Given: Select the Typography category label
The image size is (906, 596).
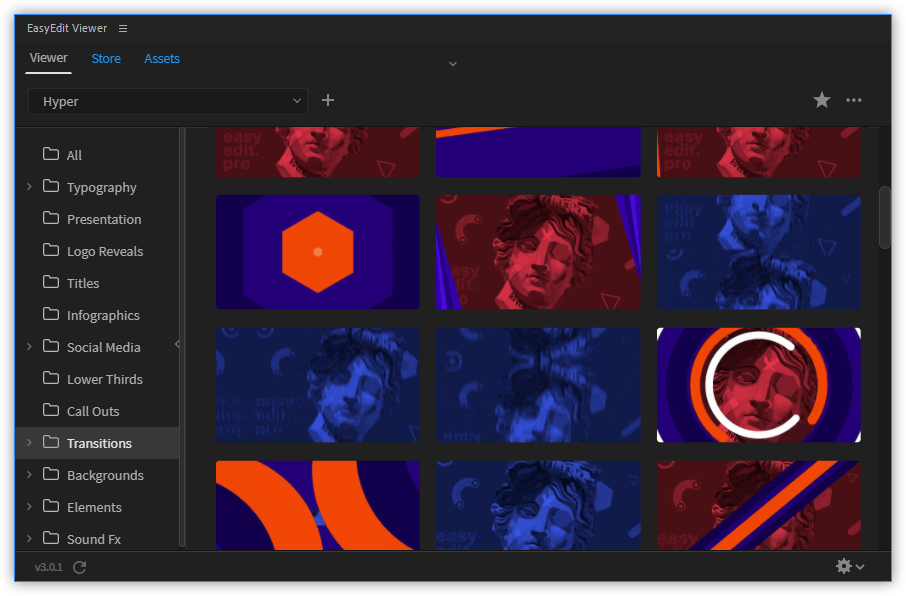Looking at the screenshot, I should point(102,187).
